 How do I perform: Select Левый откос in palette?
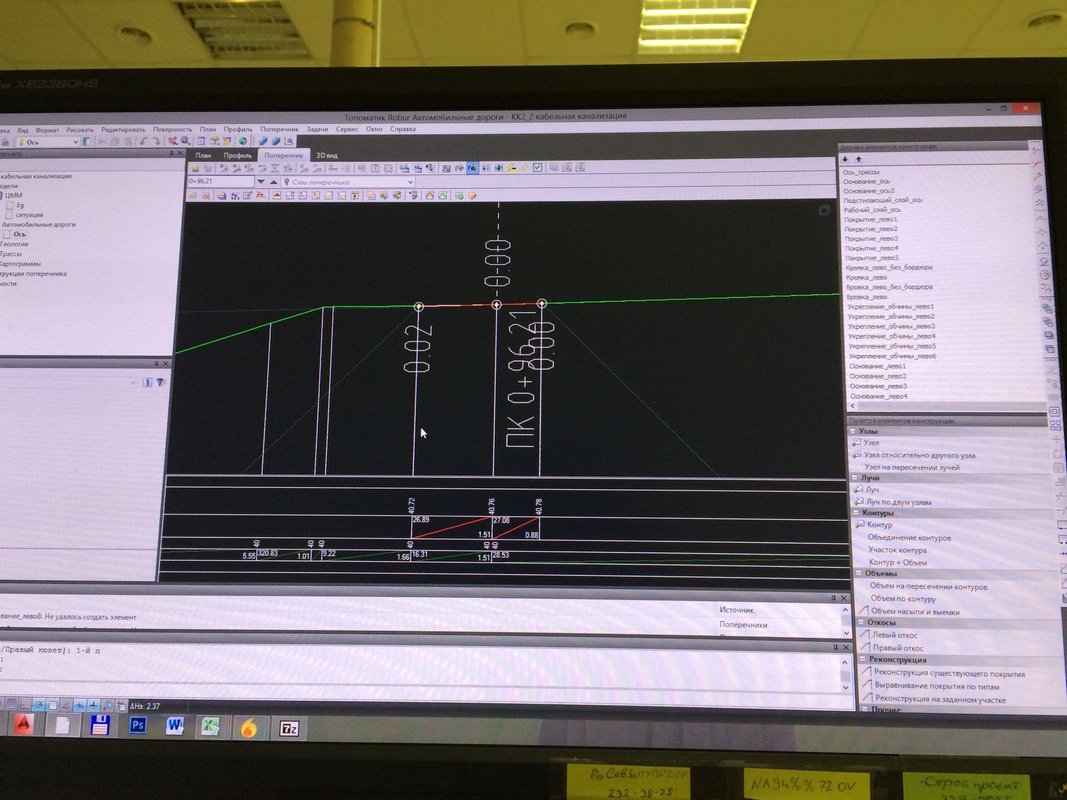[894, 635]
